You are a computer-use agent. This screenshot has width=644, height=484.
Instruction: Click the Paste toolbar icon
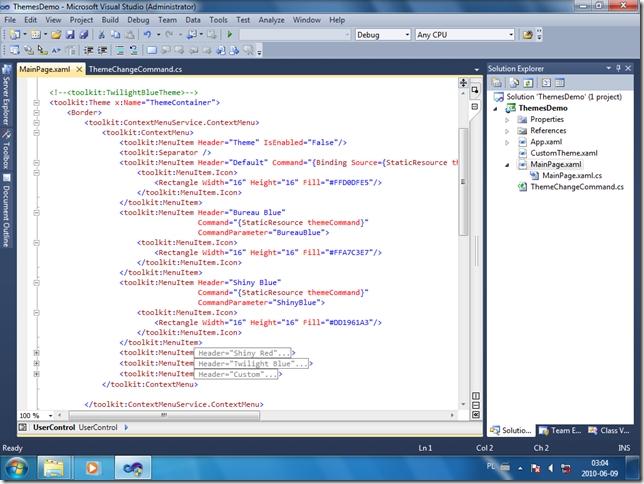click(x=129, y=35)
